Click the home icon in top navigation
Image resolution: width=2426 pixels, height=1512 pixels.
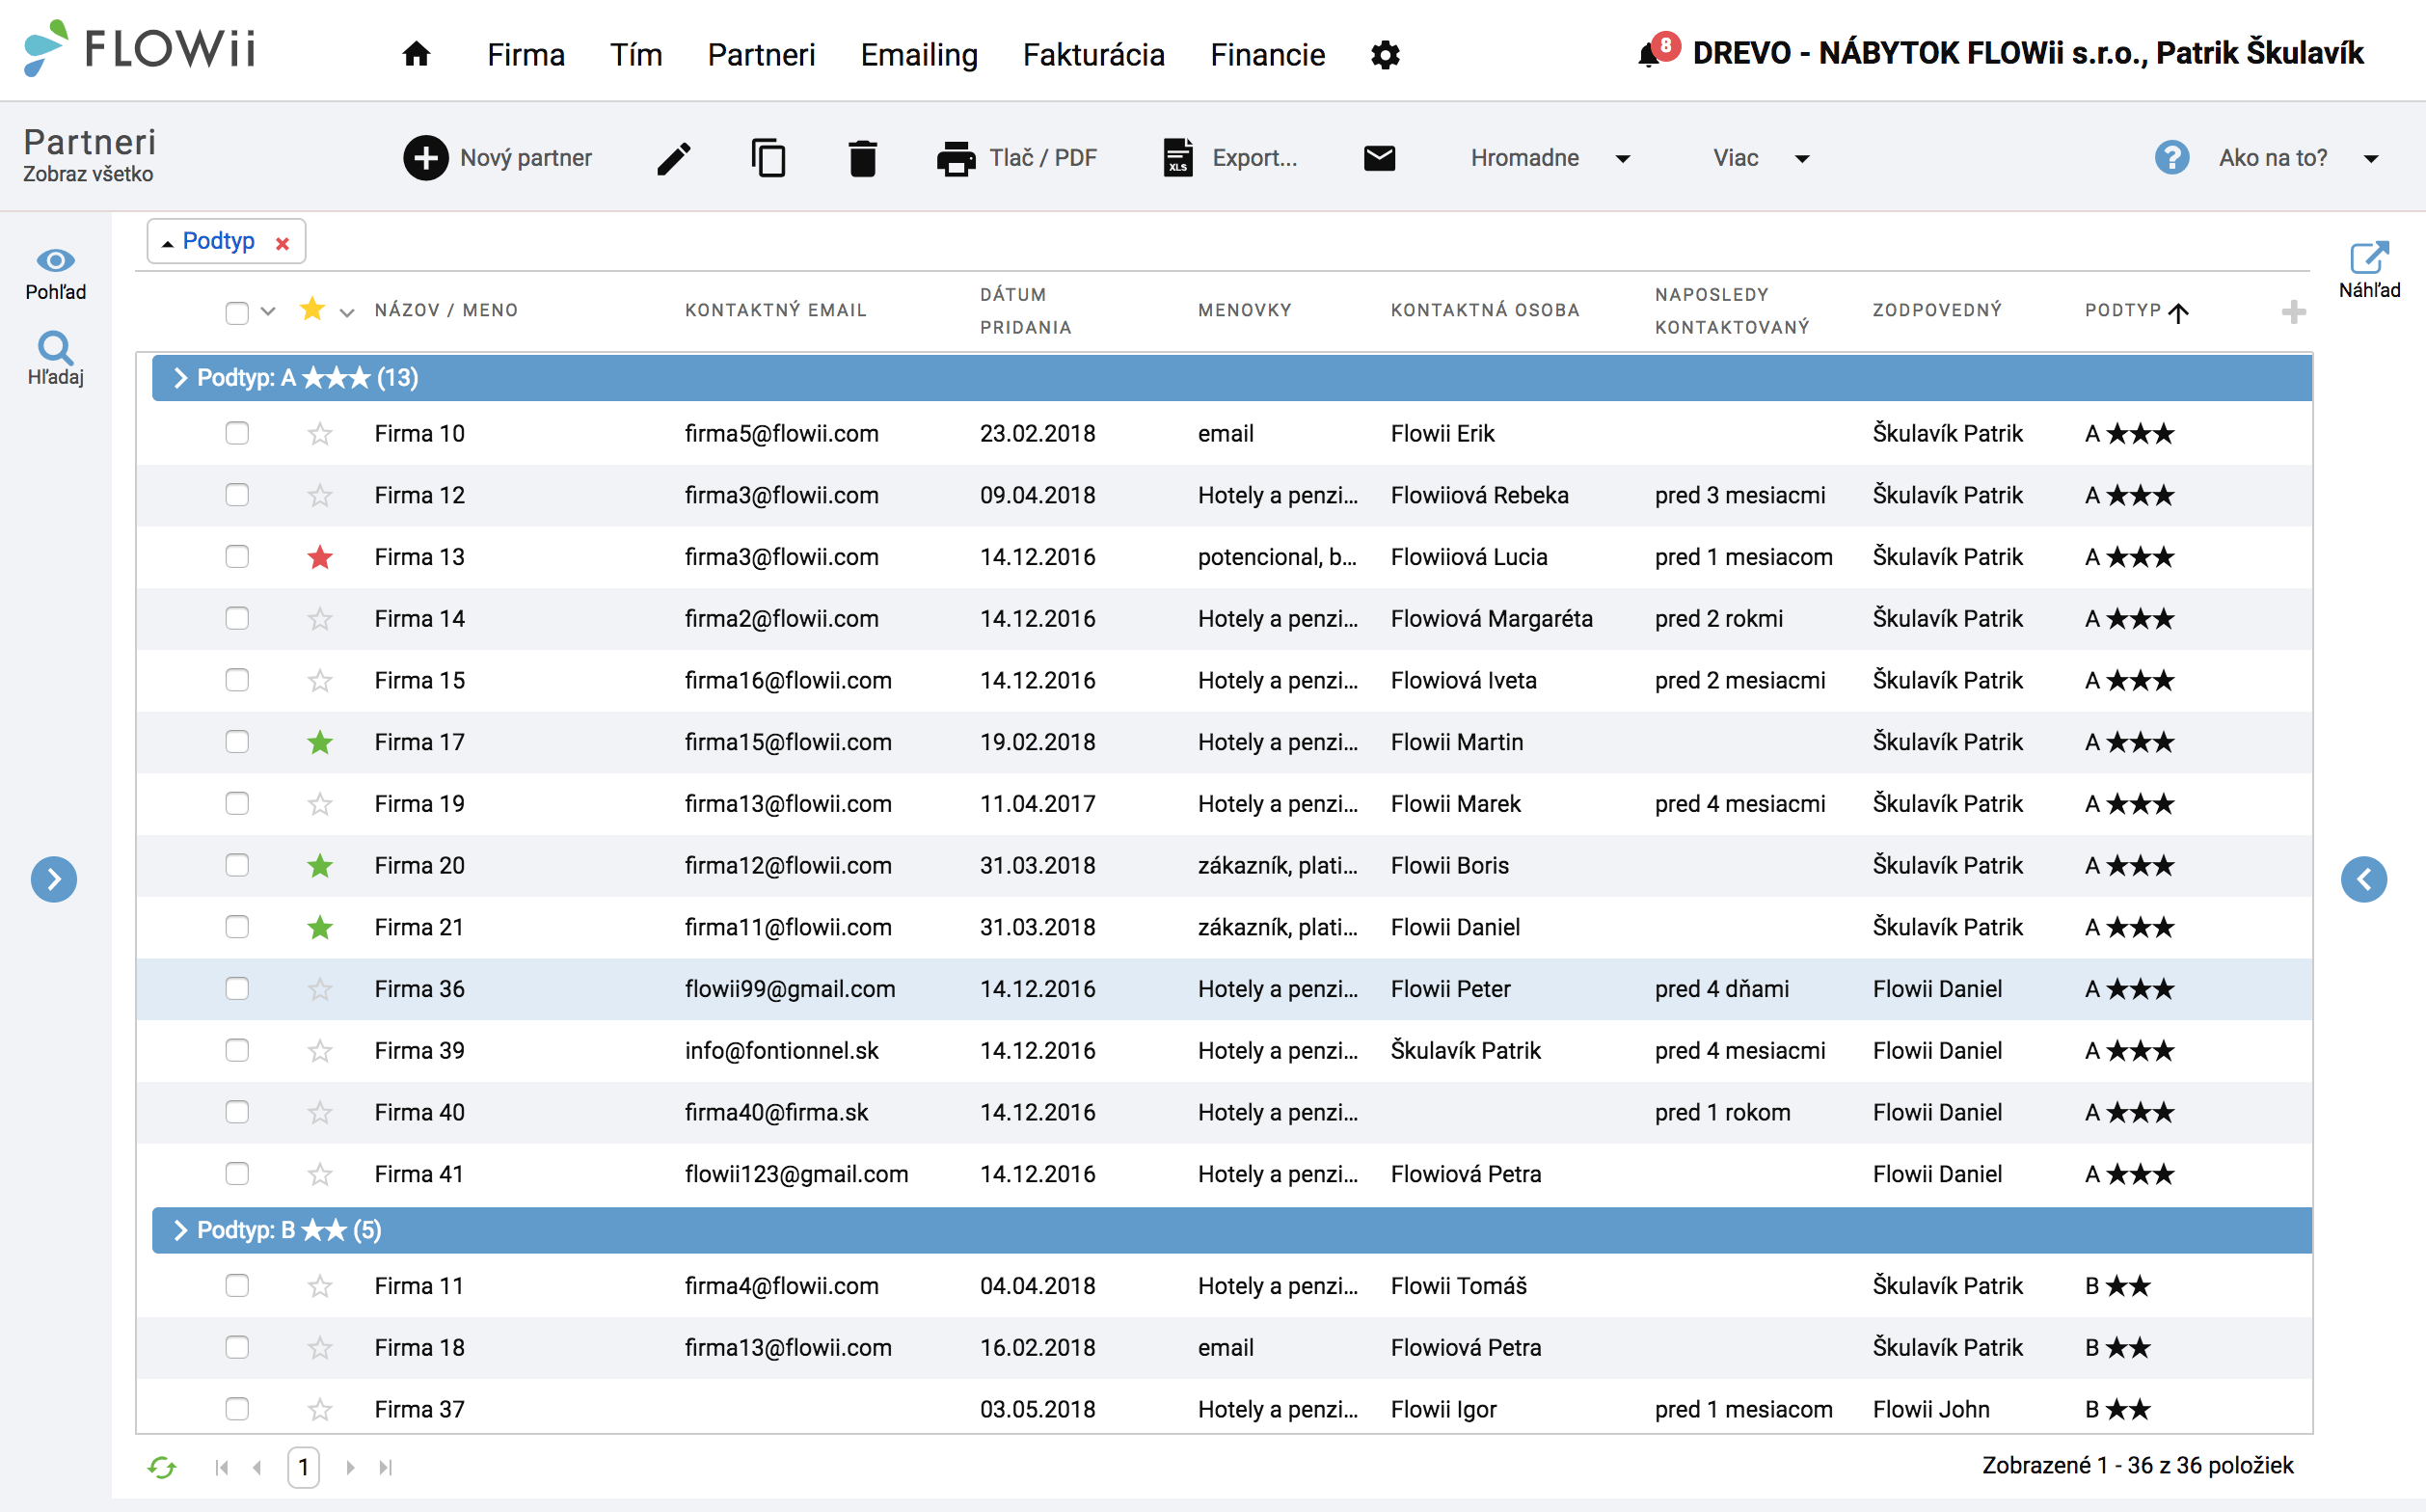(416, 54)
